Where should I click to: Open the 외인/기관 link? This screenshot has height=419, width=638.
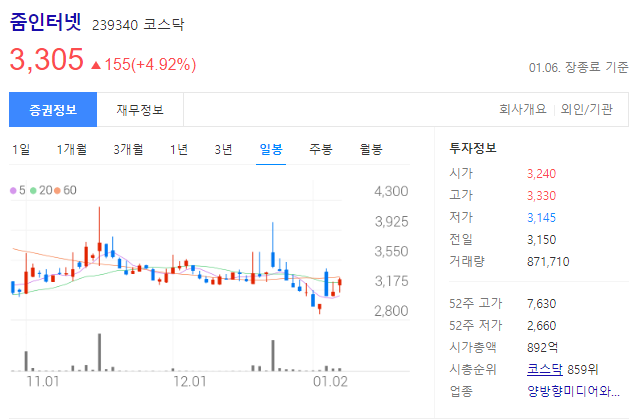point(586,109)
